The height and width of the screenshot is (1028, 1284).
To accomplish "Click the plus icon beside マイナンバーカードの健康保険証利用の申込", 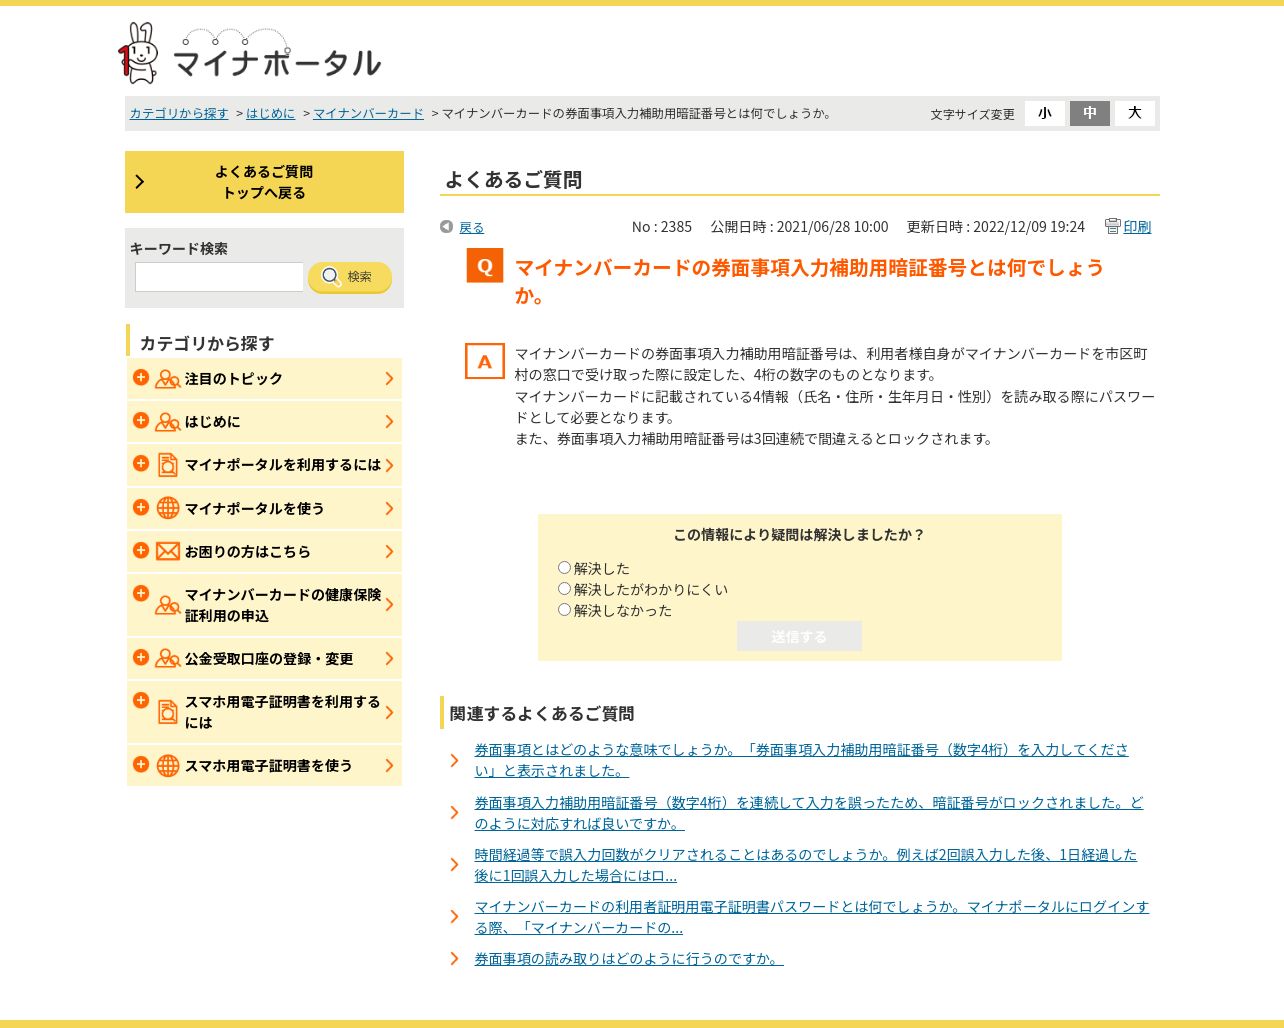I will pos(141,593).
